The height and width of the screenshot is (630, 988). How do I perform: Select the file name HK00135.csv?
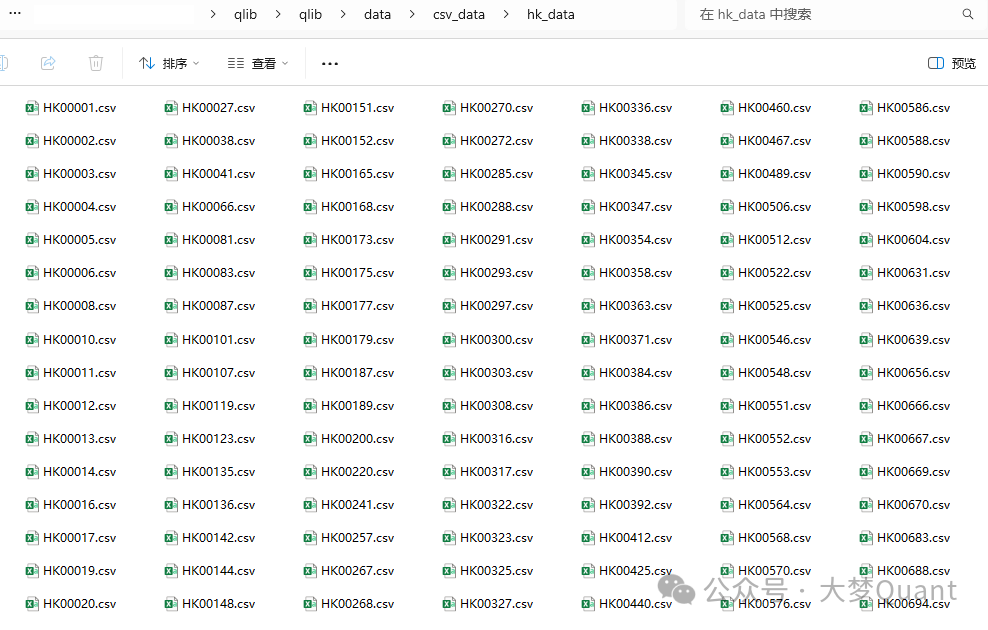pyautogui.click(x=219, y=472)
